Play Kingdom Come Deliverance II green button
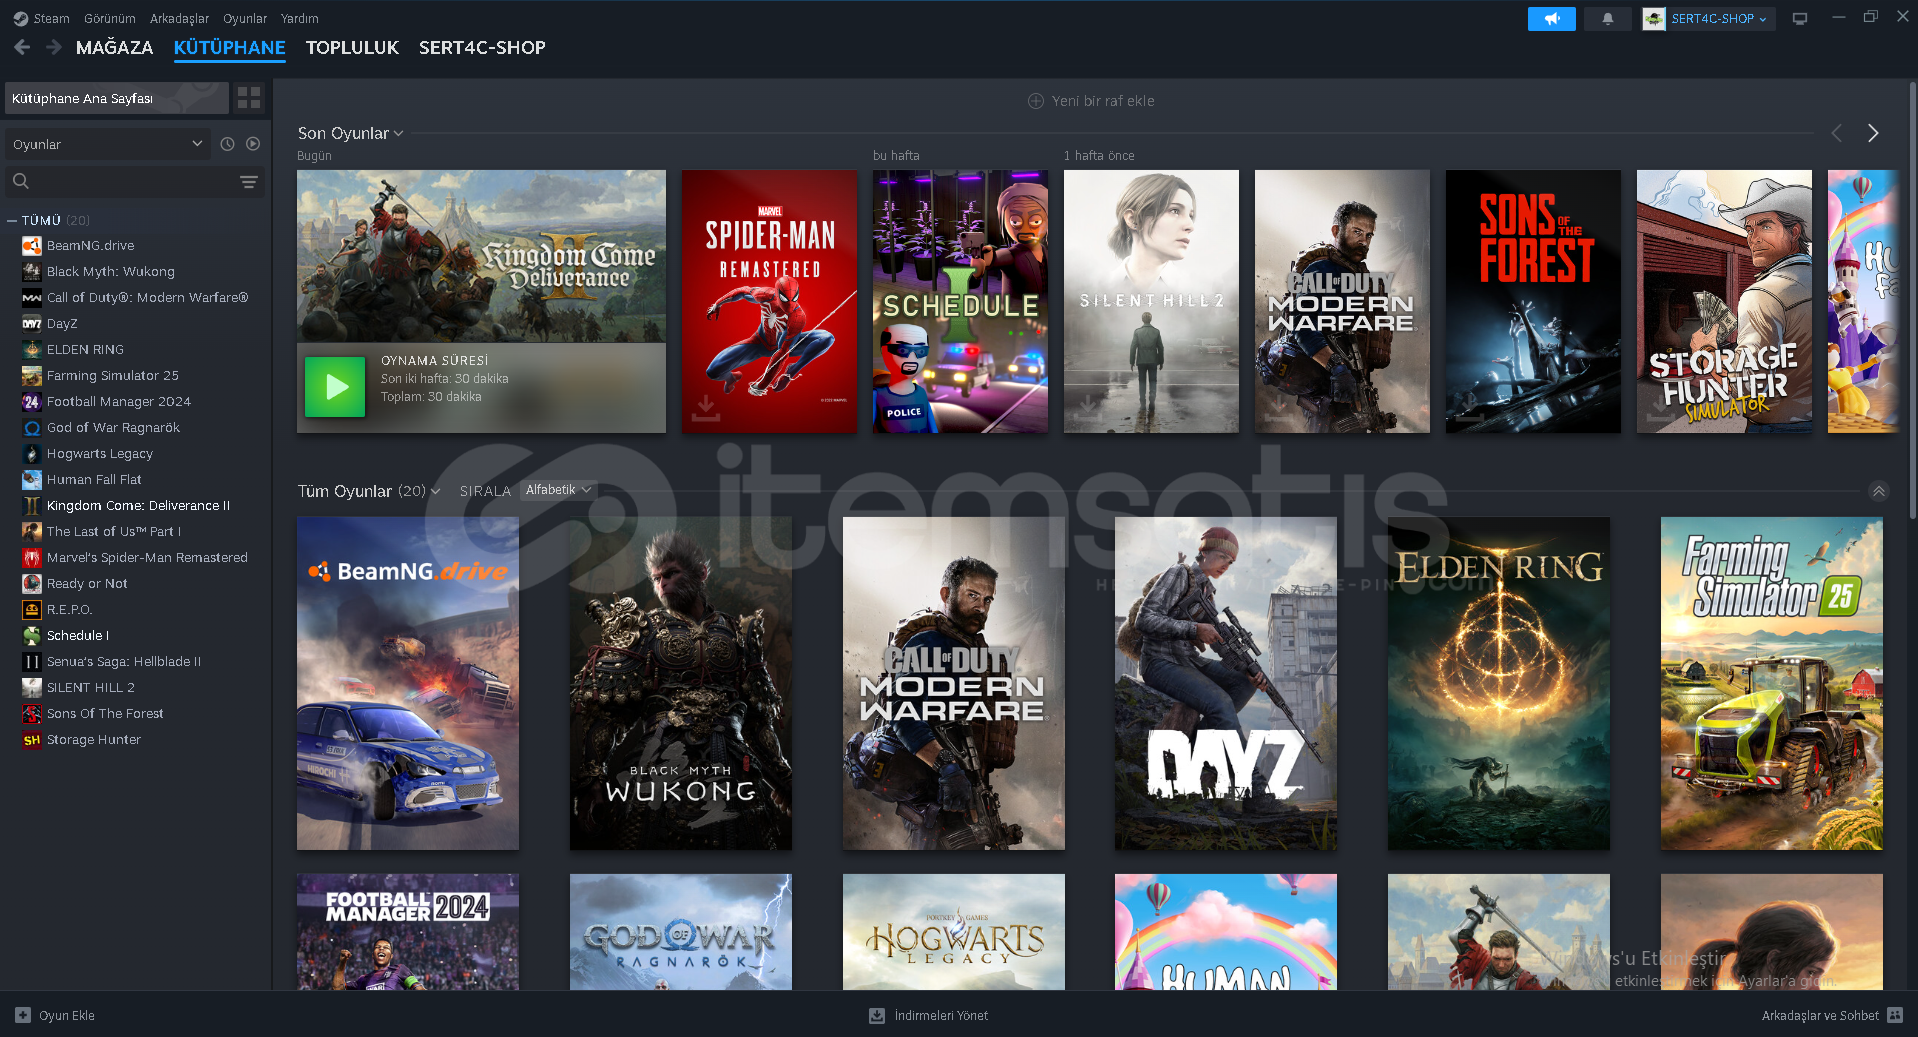 click(x=335, y=387)
